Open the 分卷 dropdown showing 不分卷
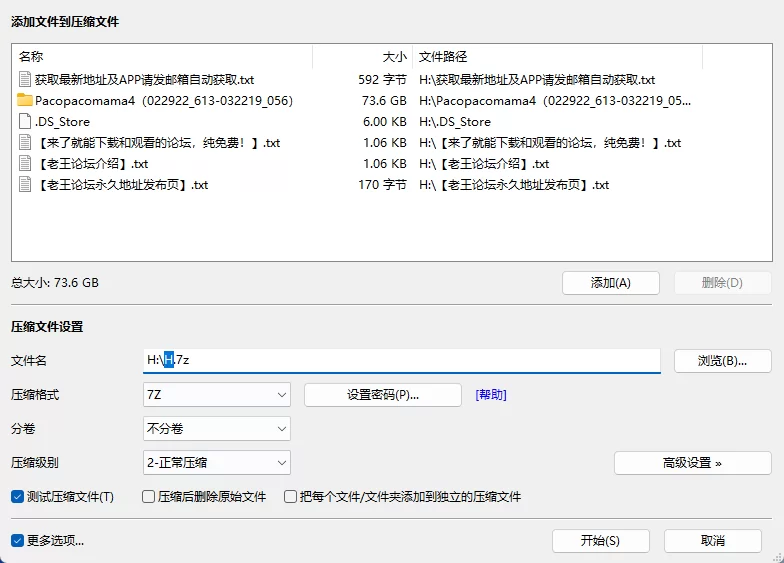 pyautogui.click(x=216, y=428)
